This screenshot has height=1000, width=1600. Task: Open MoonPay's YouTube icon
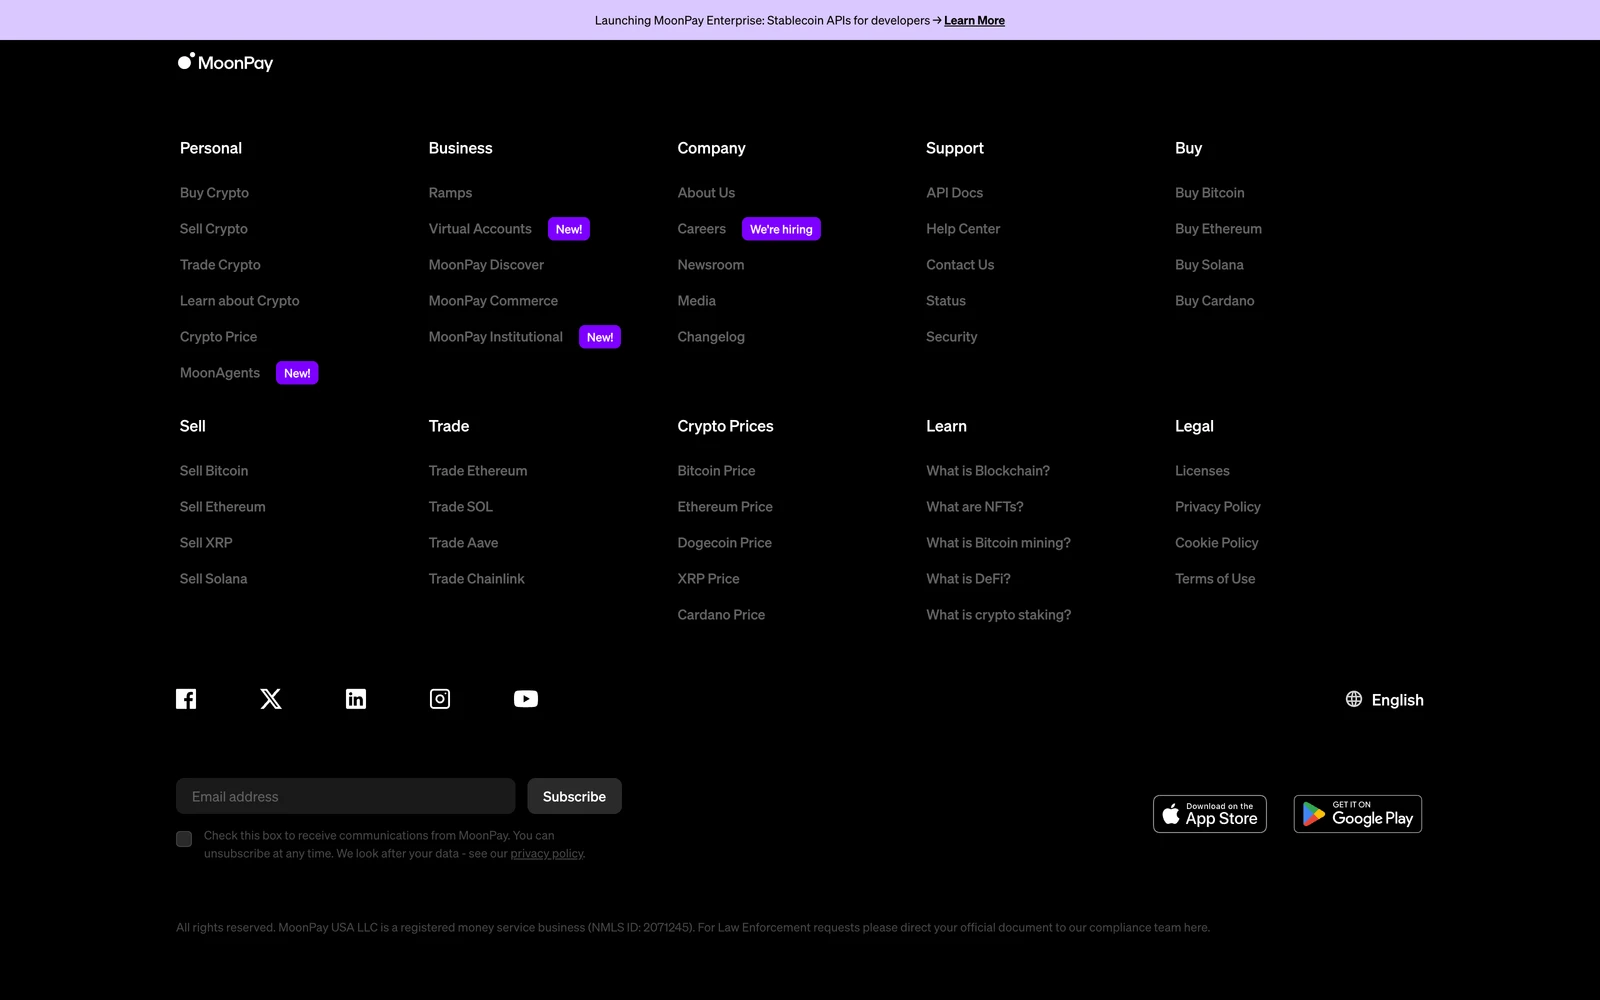(526, 699)
